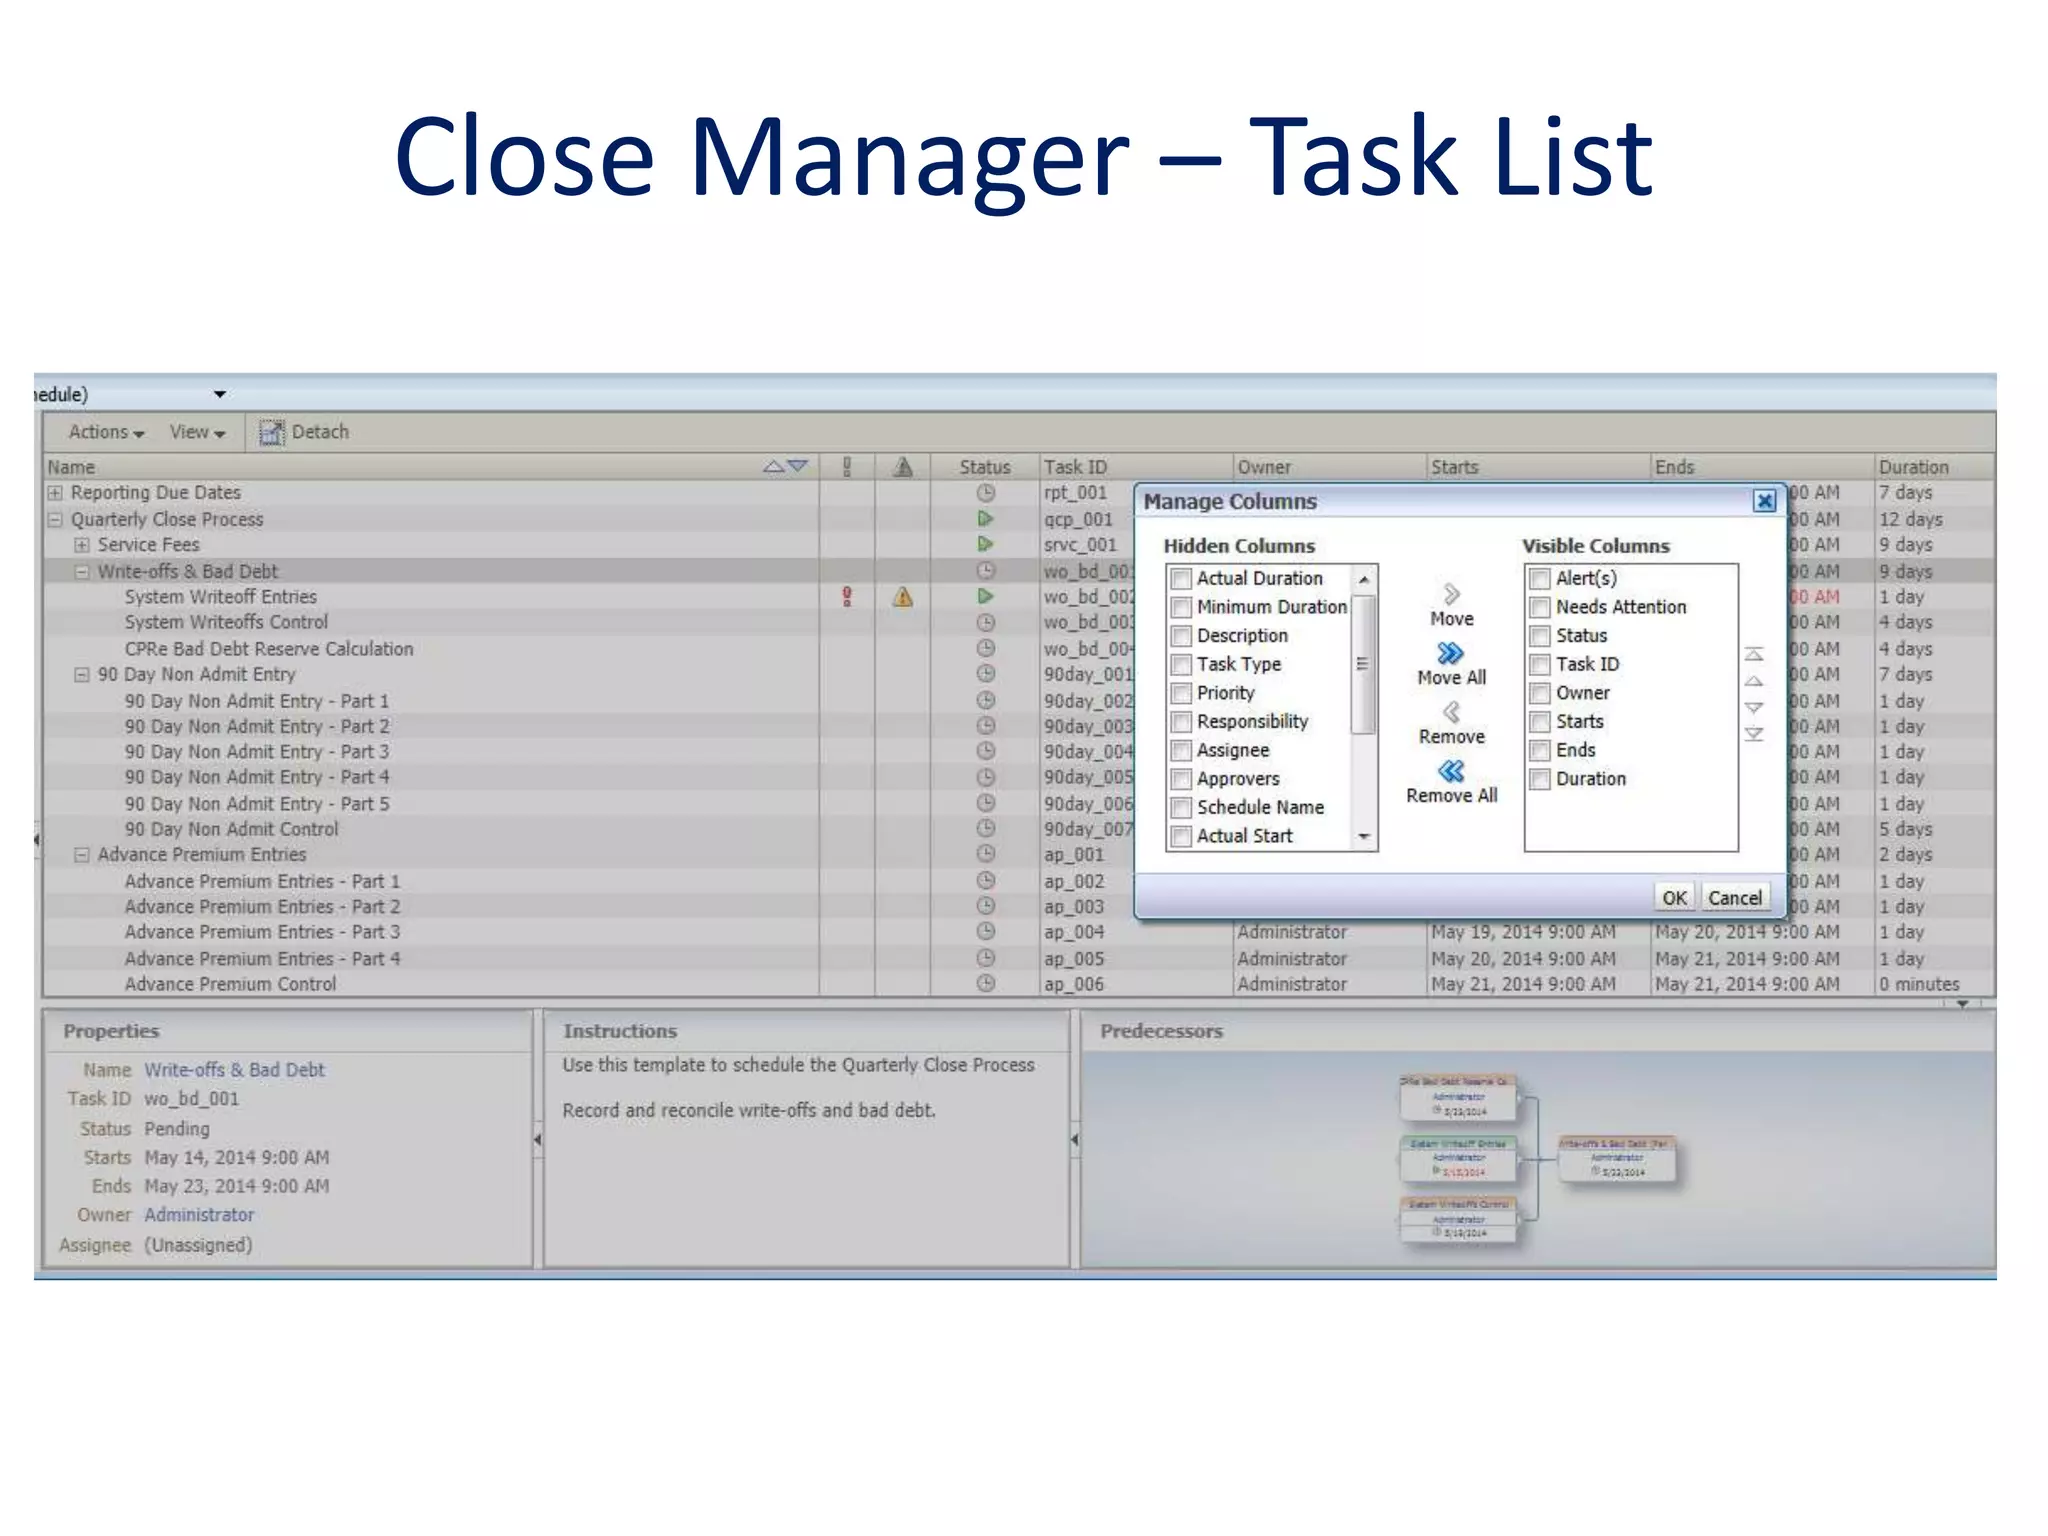
Task: Open the Actions menu
Action: 106,432
